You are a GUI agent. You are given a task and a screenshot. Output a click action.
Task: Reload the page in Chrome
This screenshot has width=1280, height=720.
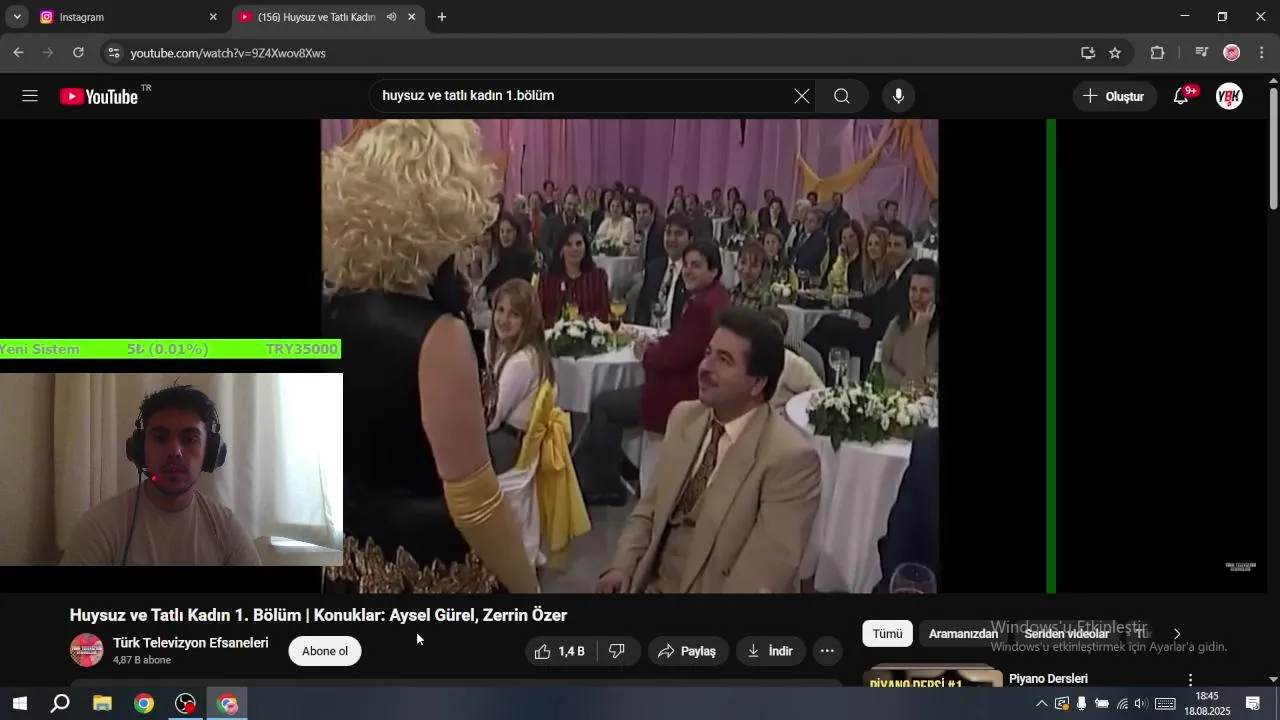(78, 53)
